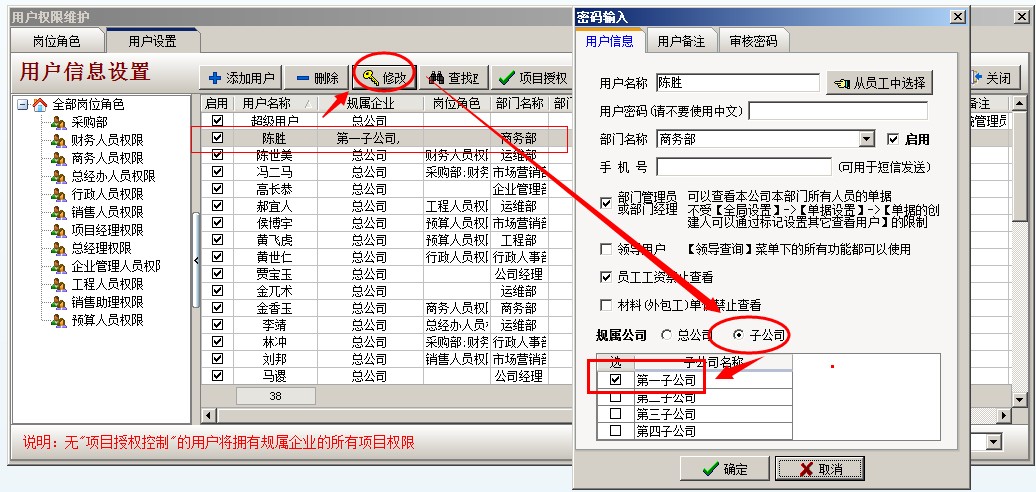Open the 部门名称 dropdown list
The width and height of the screenshot is (1036, 492).
pyautogui.click(x=866, y=139)
